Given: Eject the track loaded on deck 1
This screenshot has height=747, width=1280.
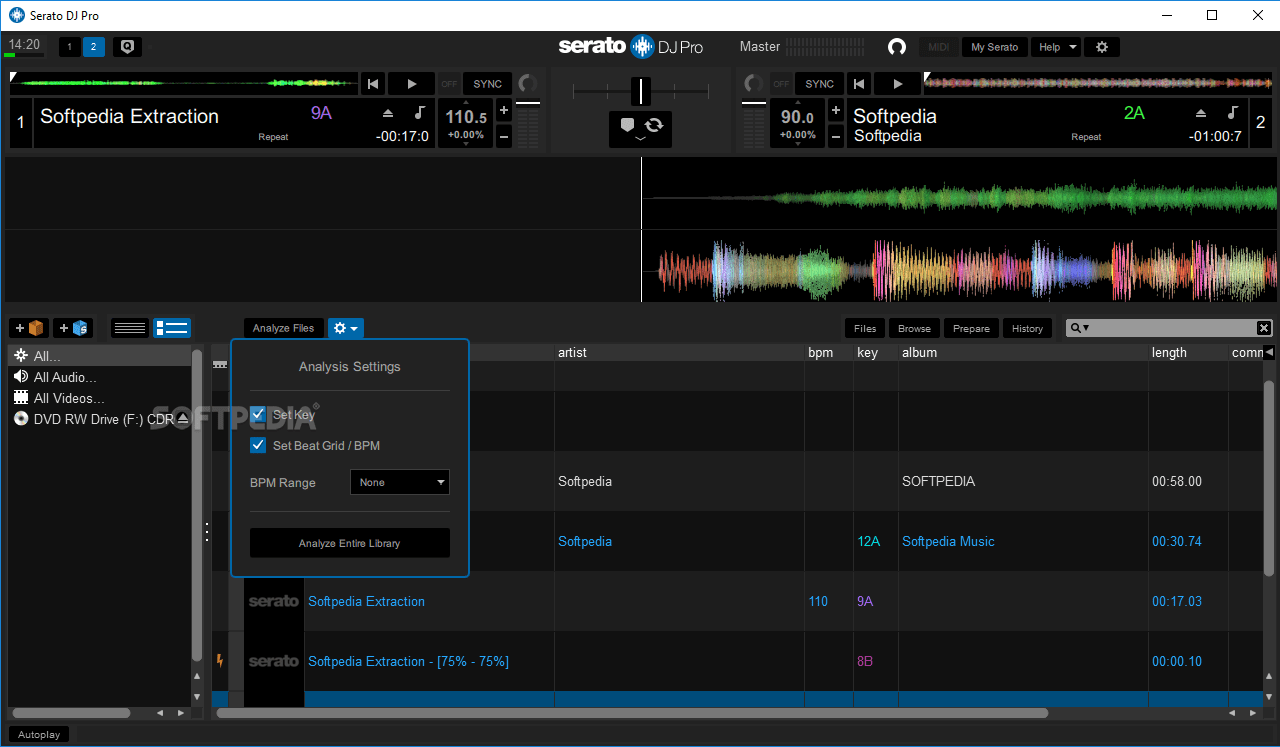Looking at the screenshot, I should pos(389,113).
